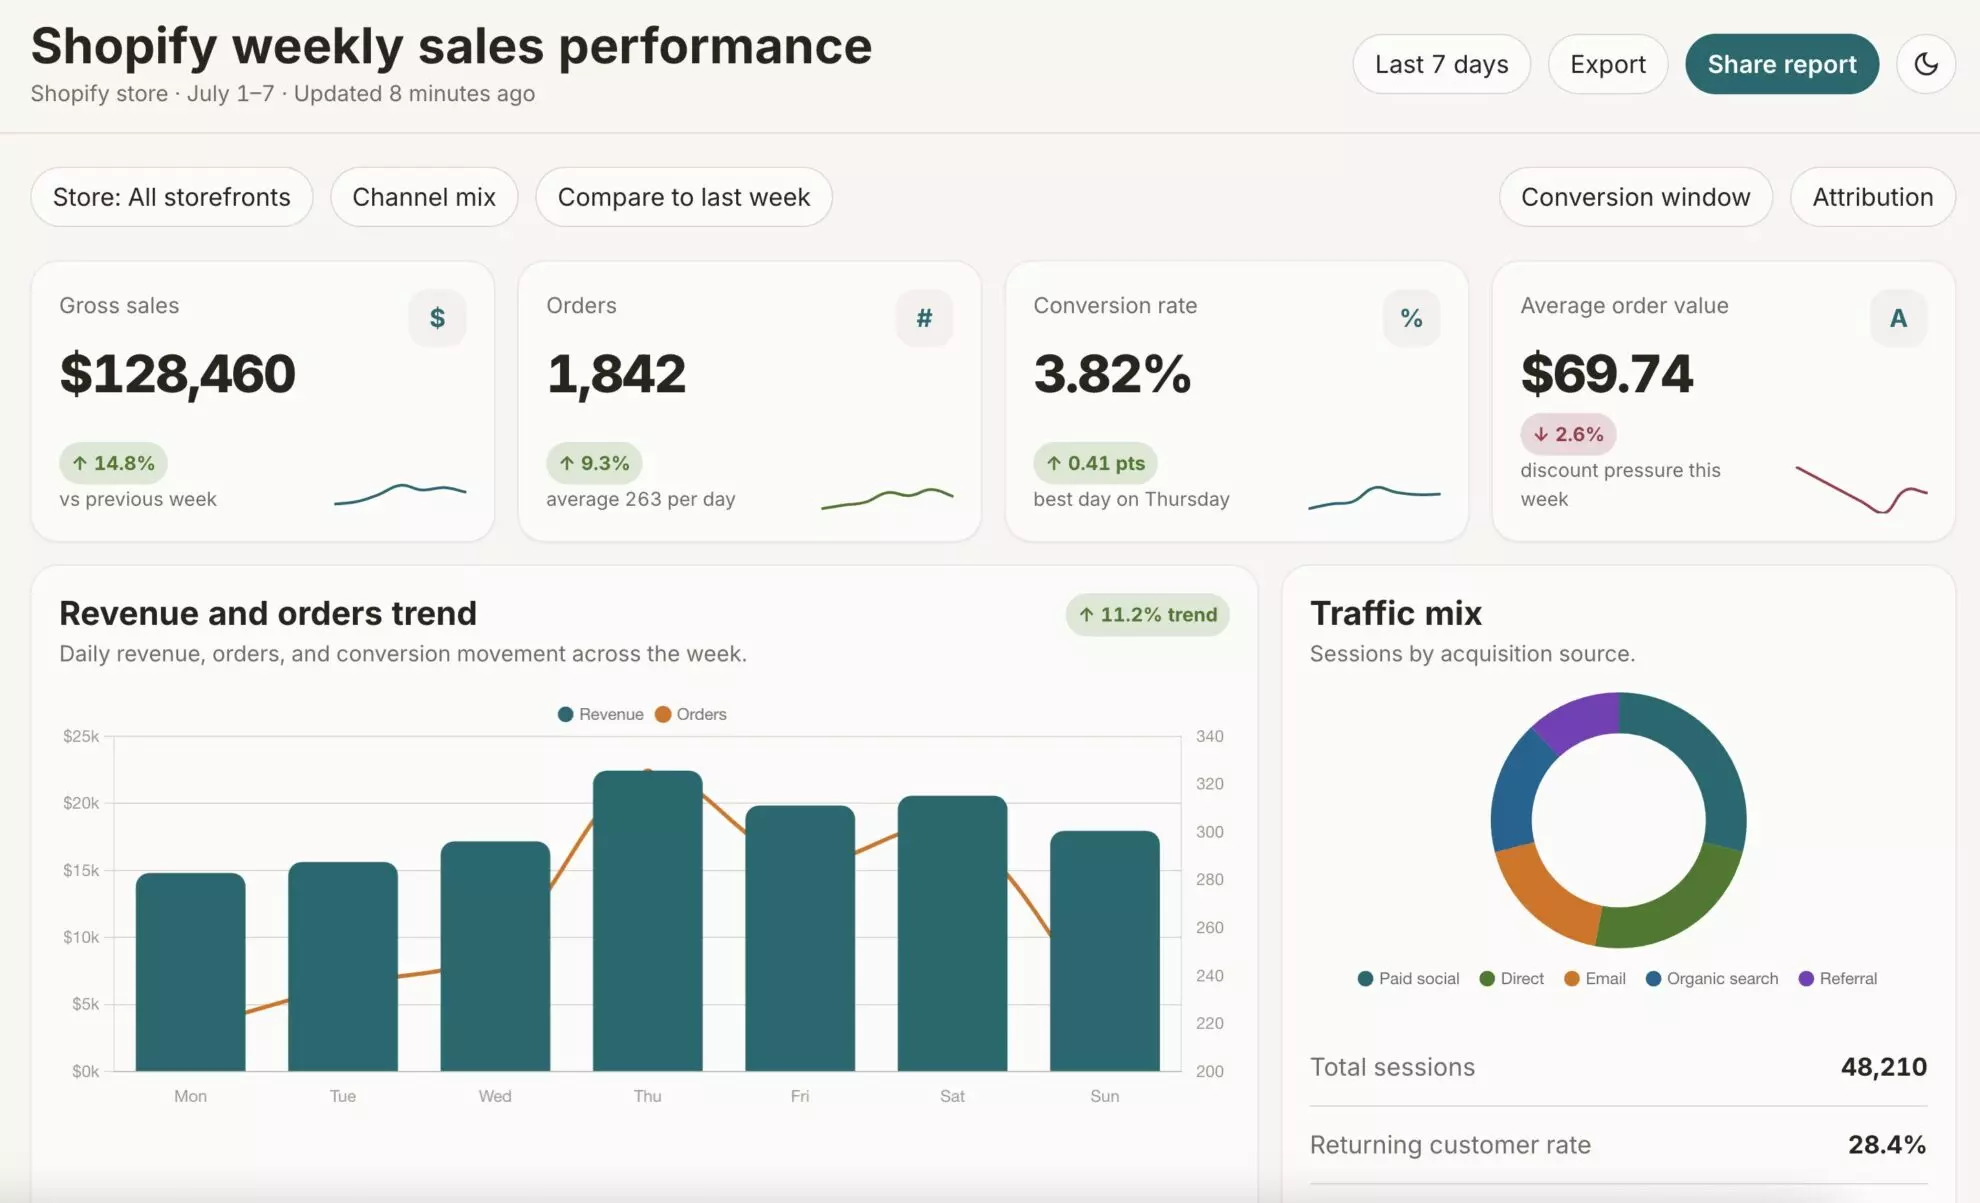Screen dimensions: 1980x1203
Task: Click the 3.82% conversion rate value
Action: click(1112, 374)
